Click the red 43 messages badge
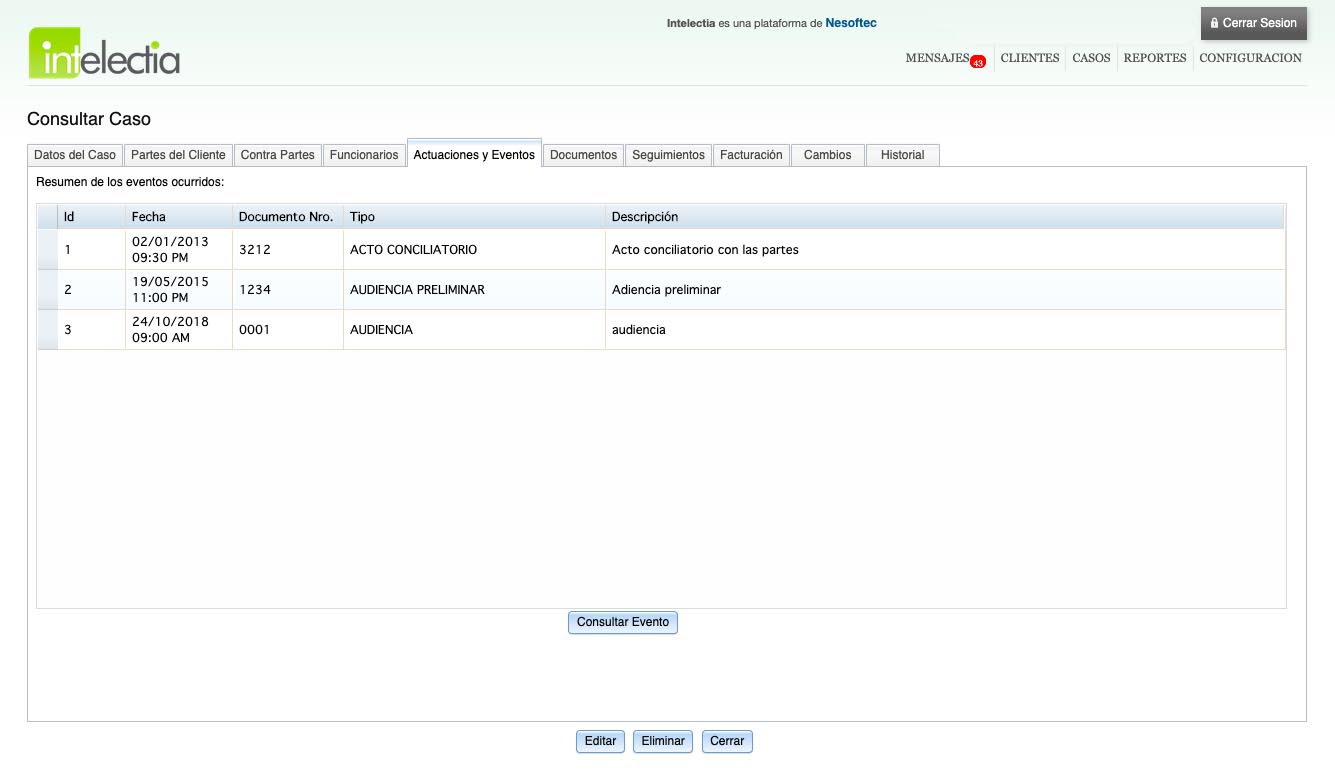 point(978,62)
